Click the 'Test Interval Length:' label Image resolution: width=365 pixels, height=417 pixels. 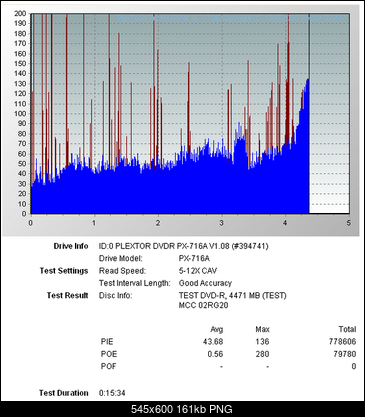pos(134,283)
